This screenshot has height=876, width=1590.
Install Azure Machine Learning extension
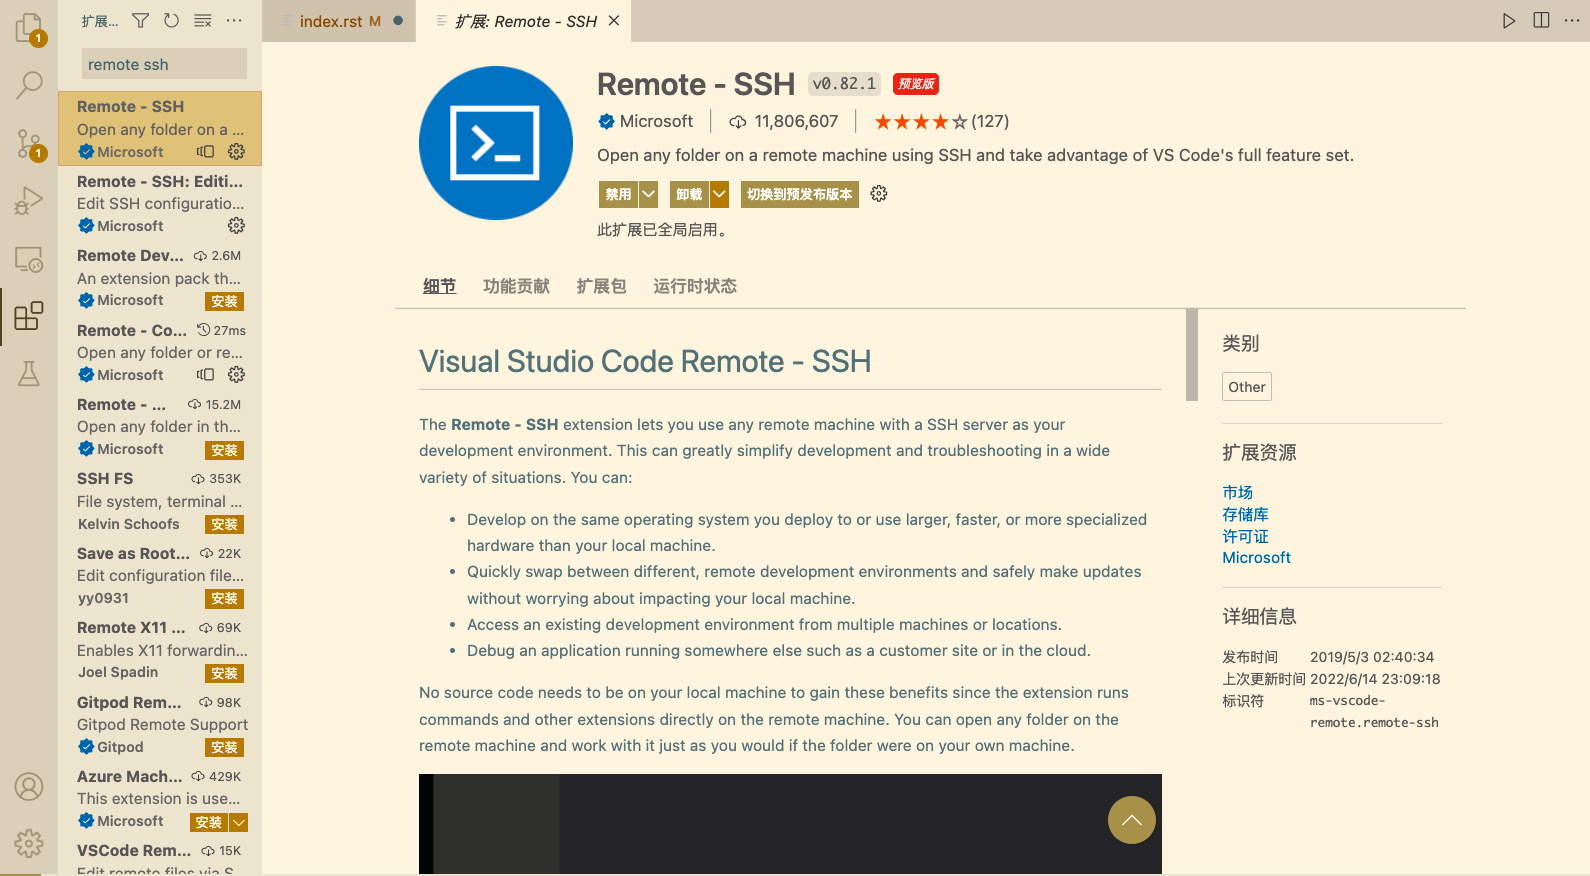tap(209, 822)
